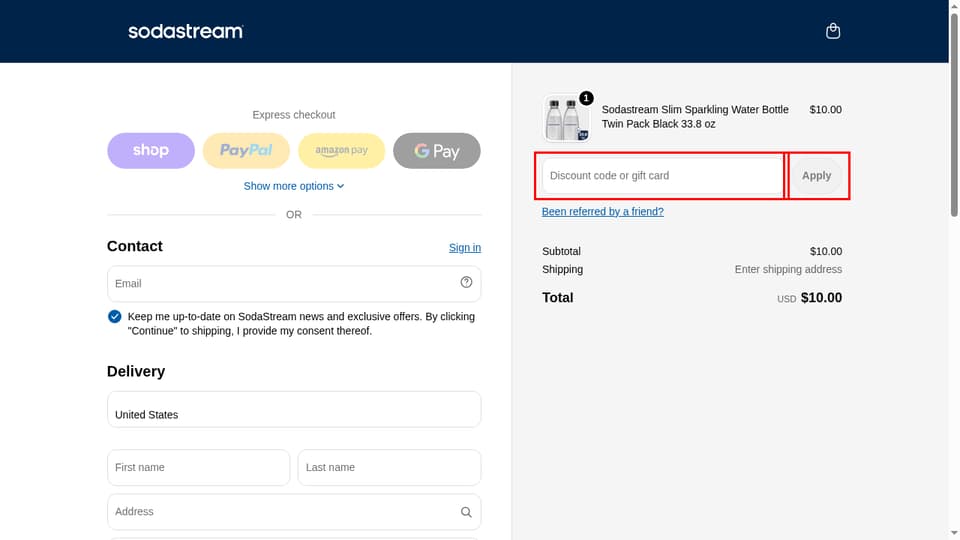Screen dimensions: 960x540
Task: Pay with PayPal express button
Action: (x=246, y=151)
